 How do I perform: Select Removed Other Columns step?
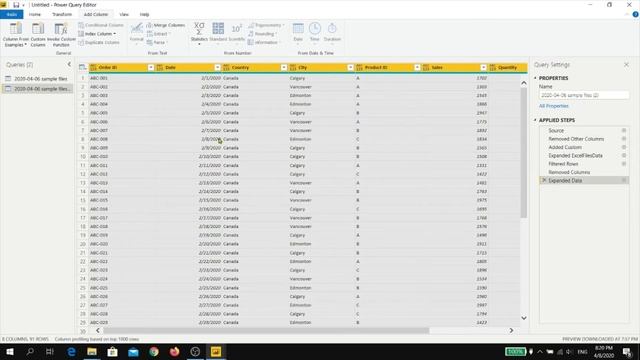(584, 139)
